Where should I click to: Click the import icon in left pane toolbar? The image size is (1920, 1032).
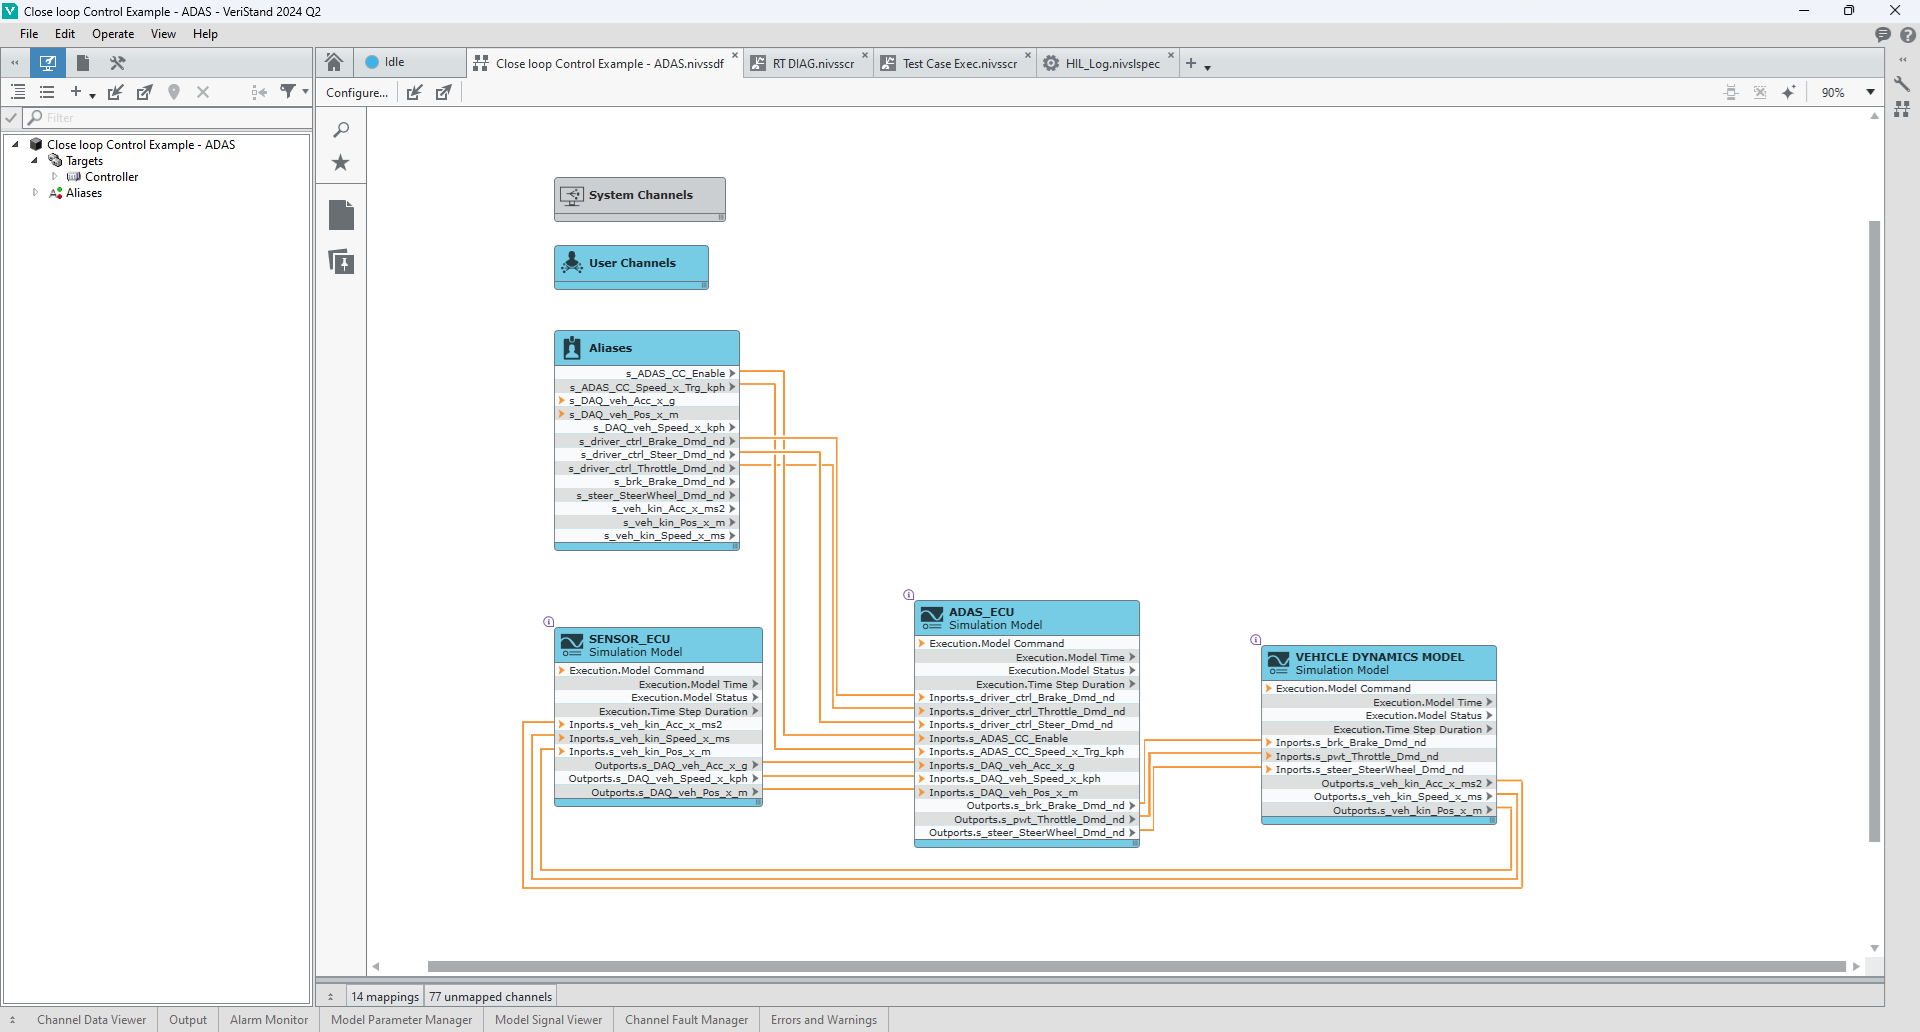116,92
